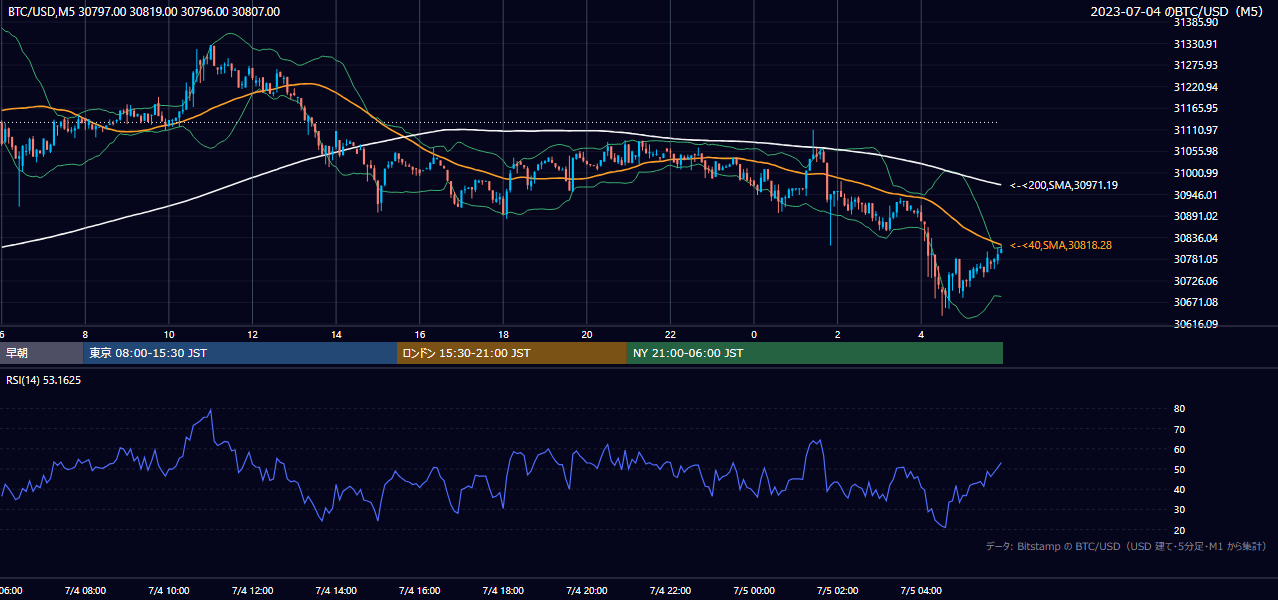The height and width of the screenshot is (600, 1278).
Task: Click RSI axis level 60
Action: pyautogui.click(x=1179, y=449)
